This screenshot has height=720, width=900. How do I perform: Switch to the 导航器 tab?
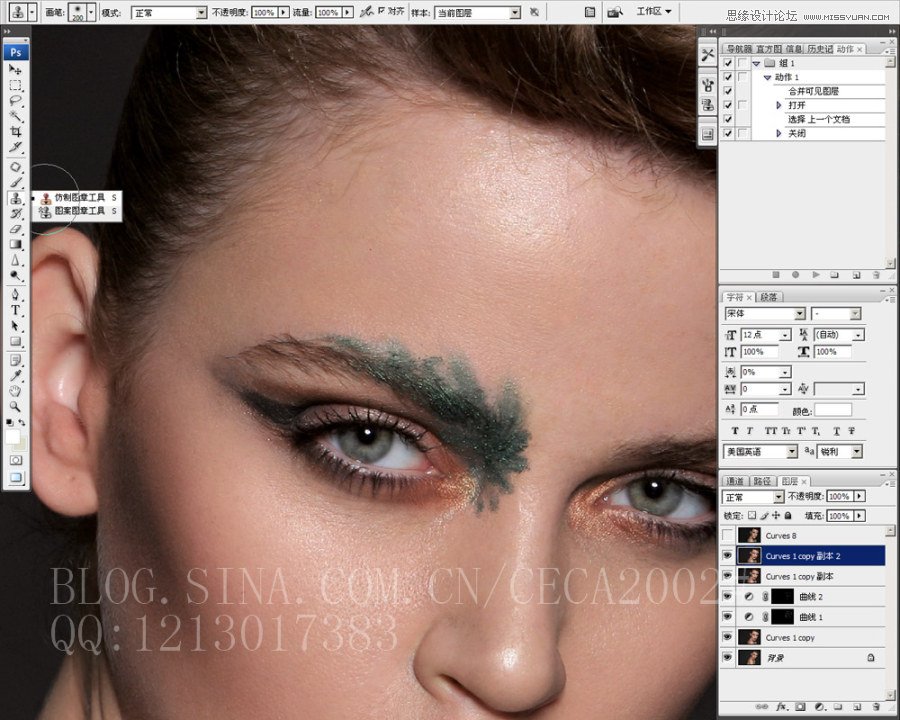(739, 49)
